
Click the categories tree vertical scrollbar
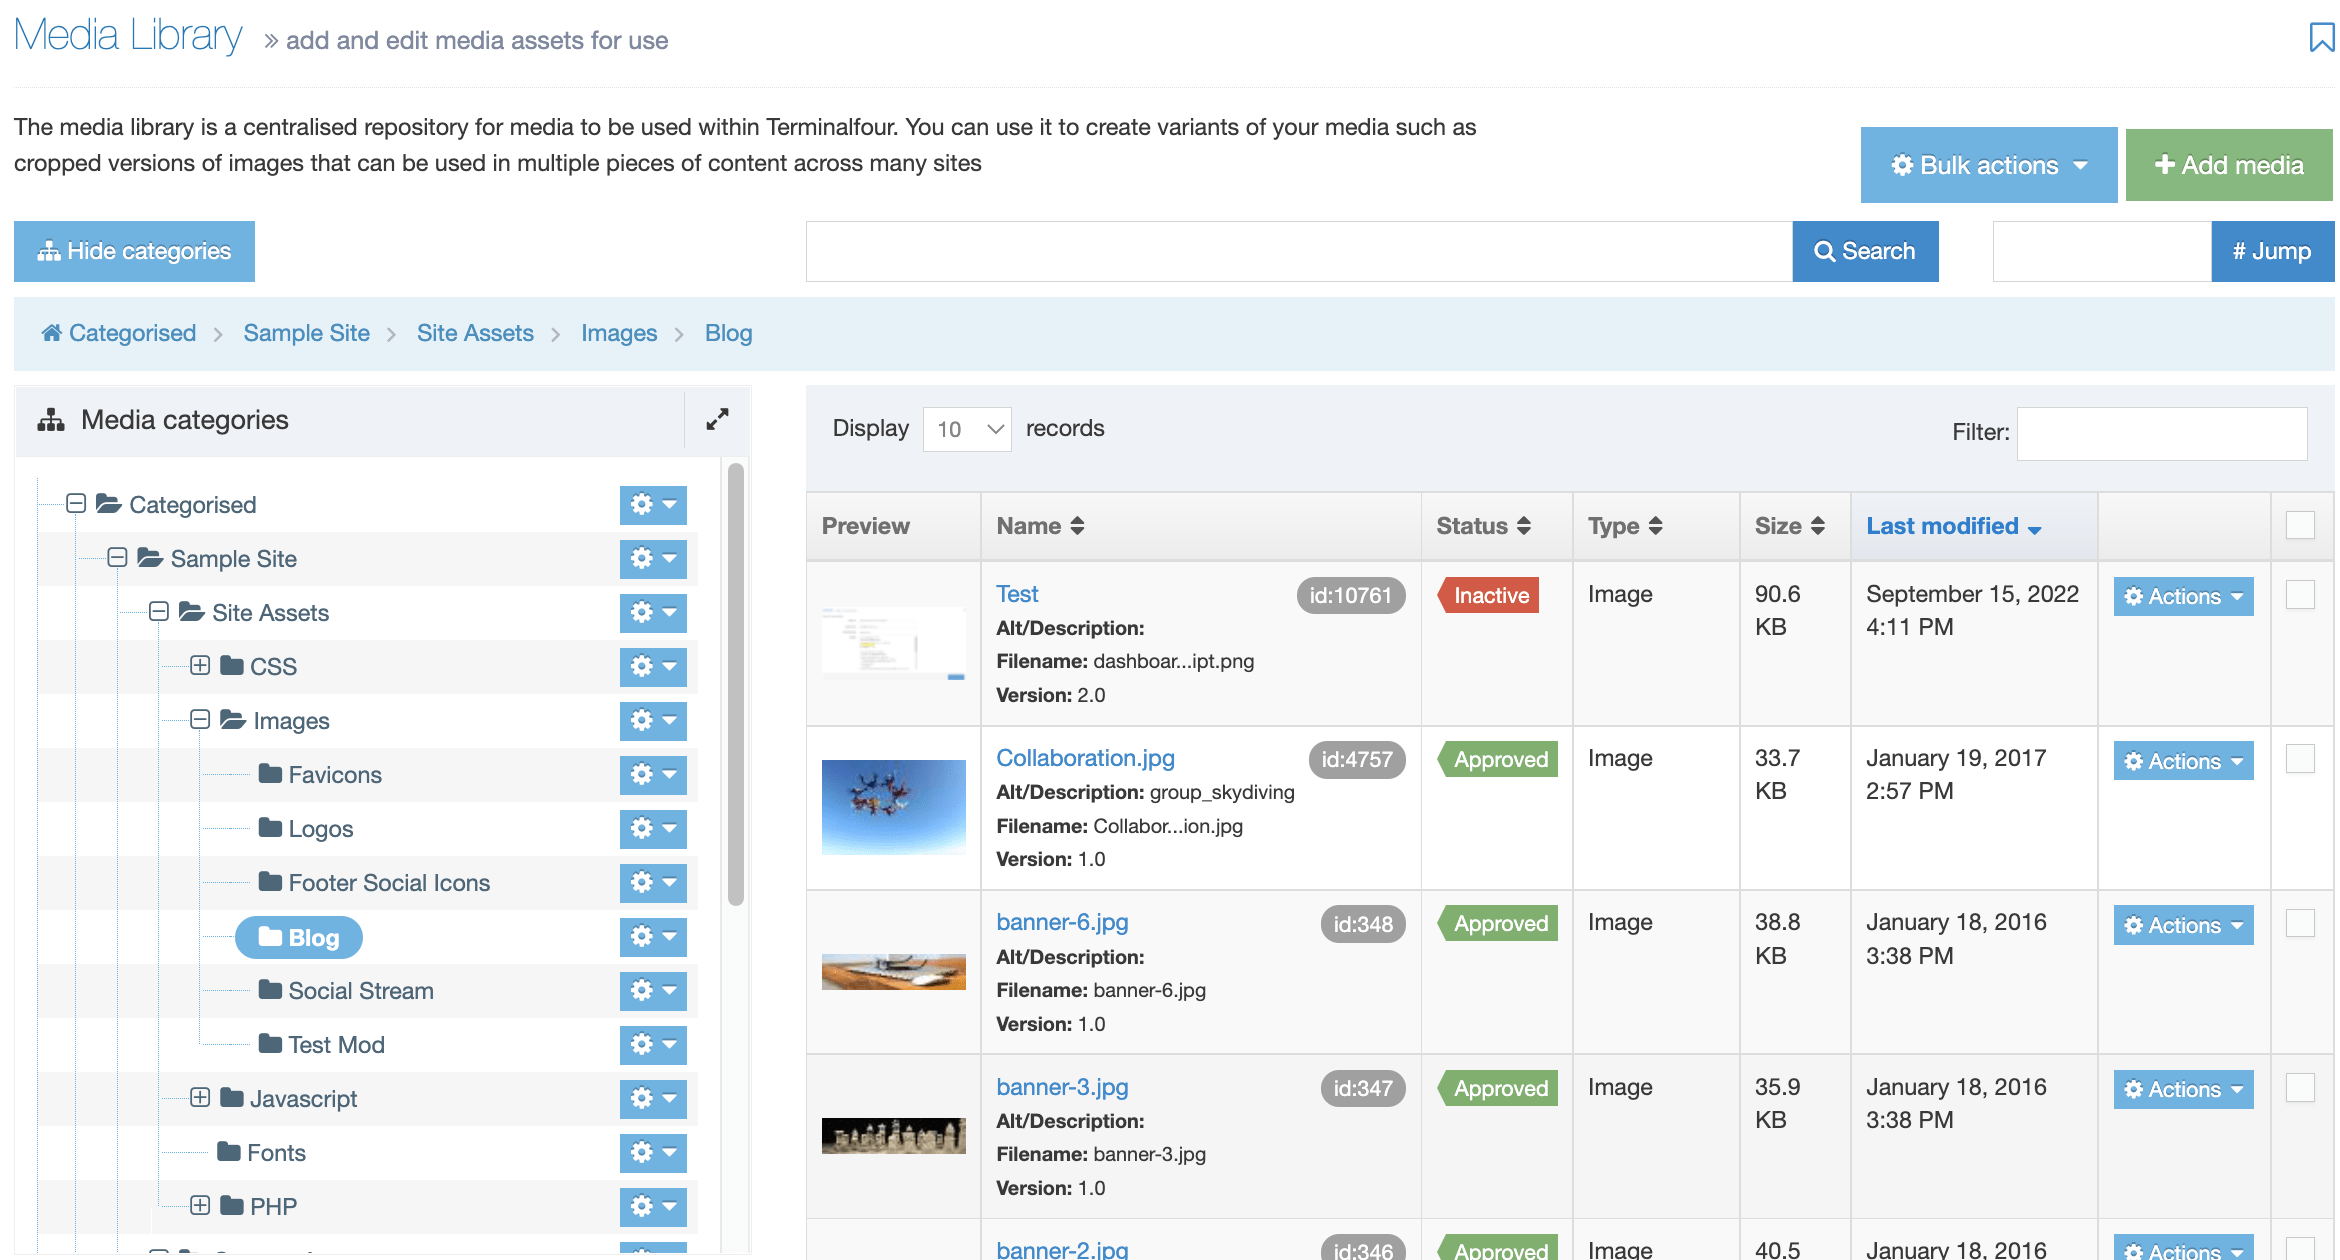[736, 685]
